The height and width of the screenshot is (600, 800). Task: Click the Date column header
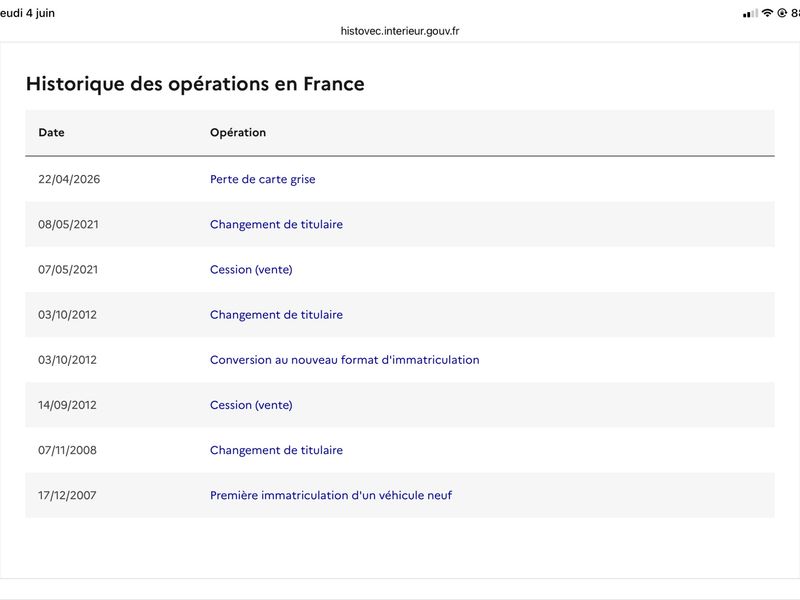click(x=51, y=133)
